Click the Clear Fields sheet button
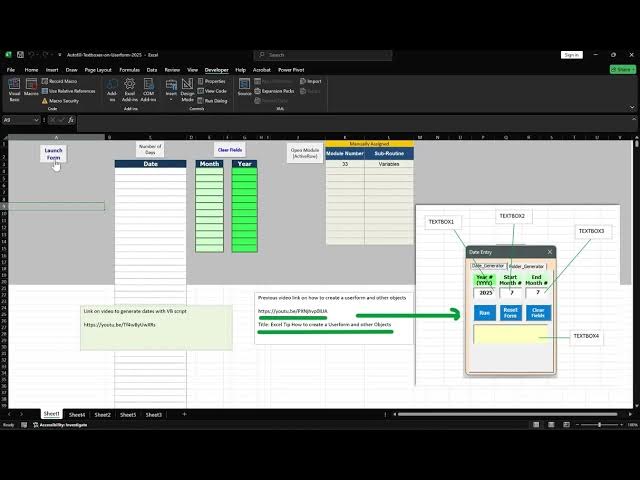This screenshot has height=480, width=640. tap(230, 150)
